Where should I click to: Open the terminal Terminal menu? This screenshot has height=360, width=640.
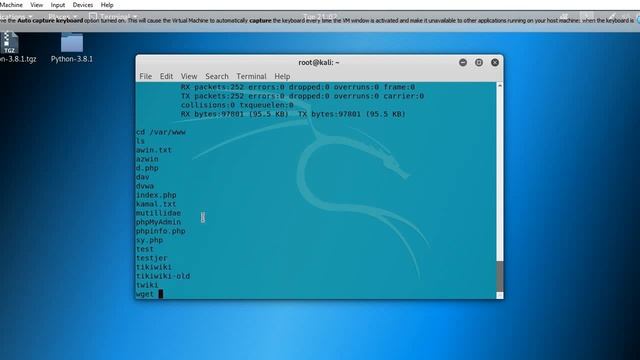(251, 76)
